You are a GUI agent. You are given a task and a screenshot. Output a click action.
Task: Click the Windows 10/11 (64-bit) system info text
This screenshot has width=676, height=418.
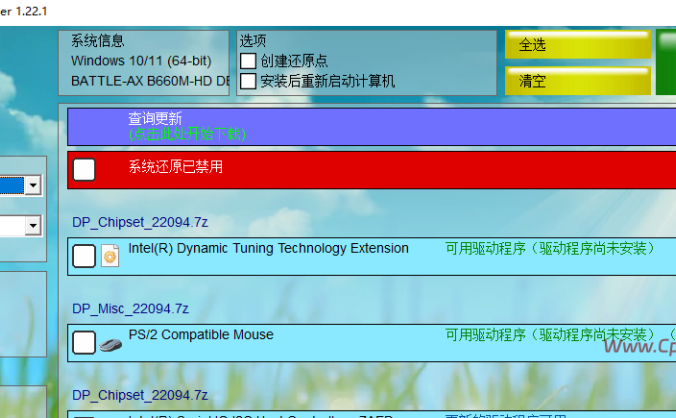pos(141,61)
